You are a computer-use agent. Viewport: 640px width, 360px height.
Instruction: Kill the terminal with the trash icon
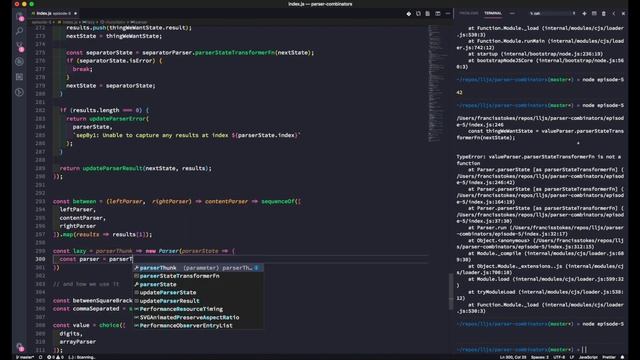604,13
